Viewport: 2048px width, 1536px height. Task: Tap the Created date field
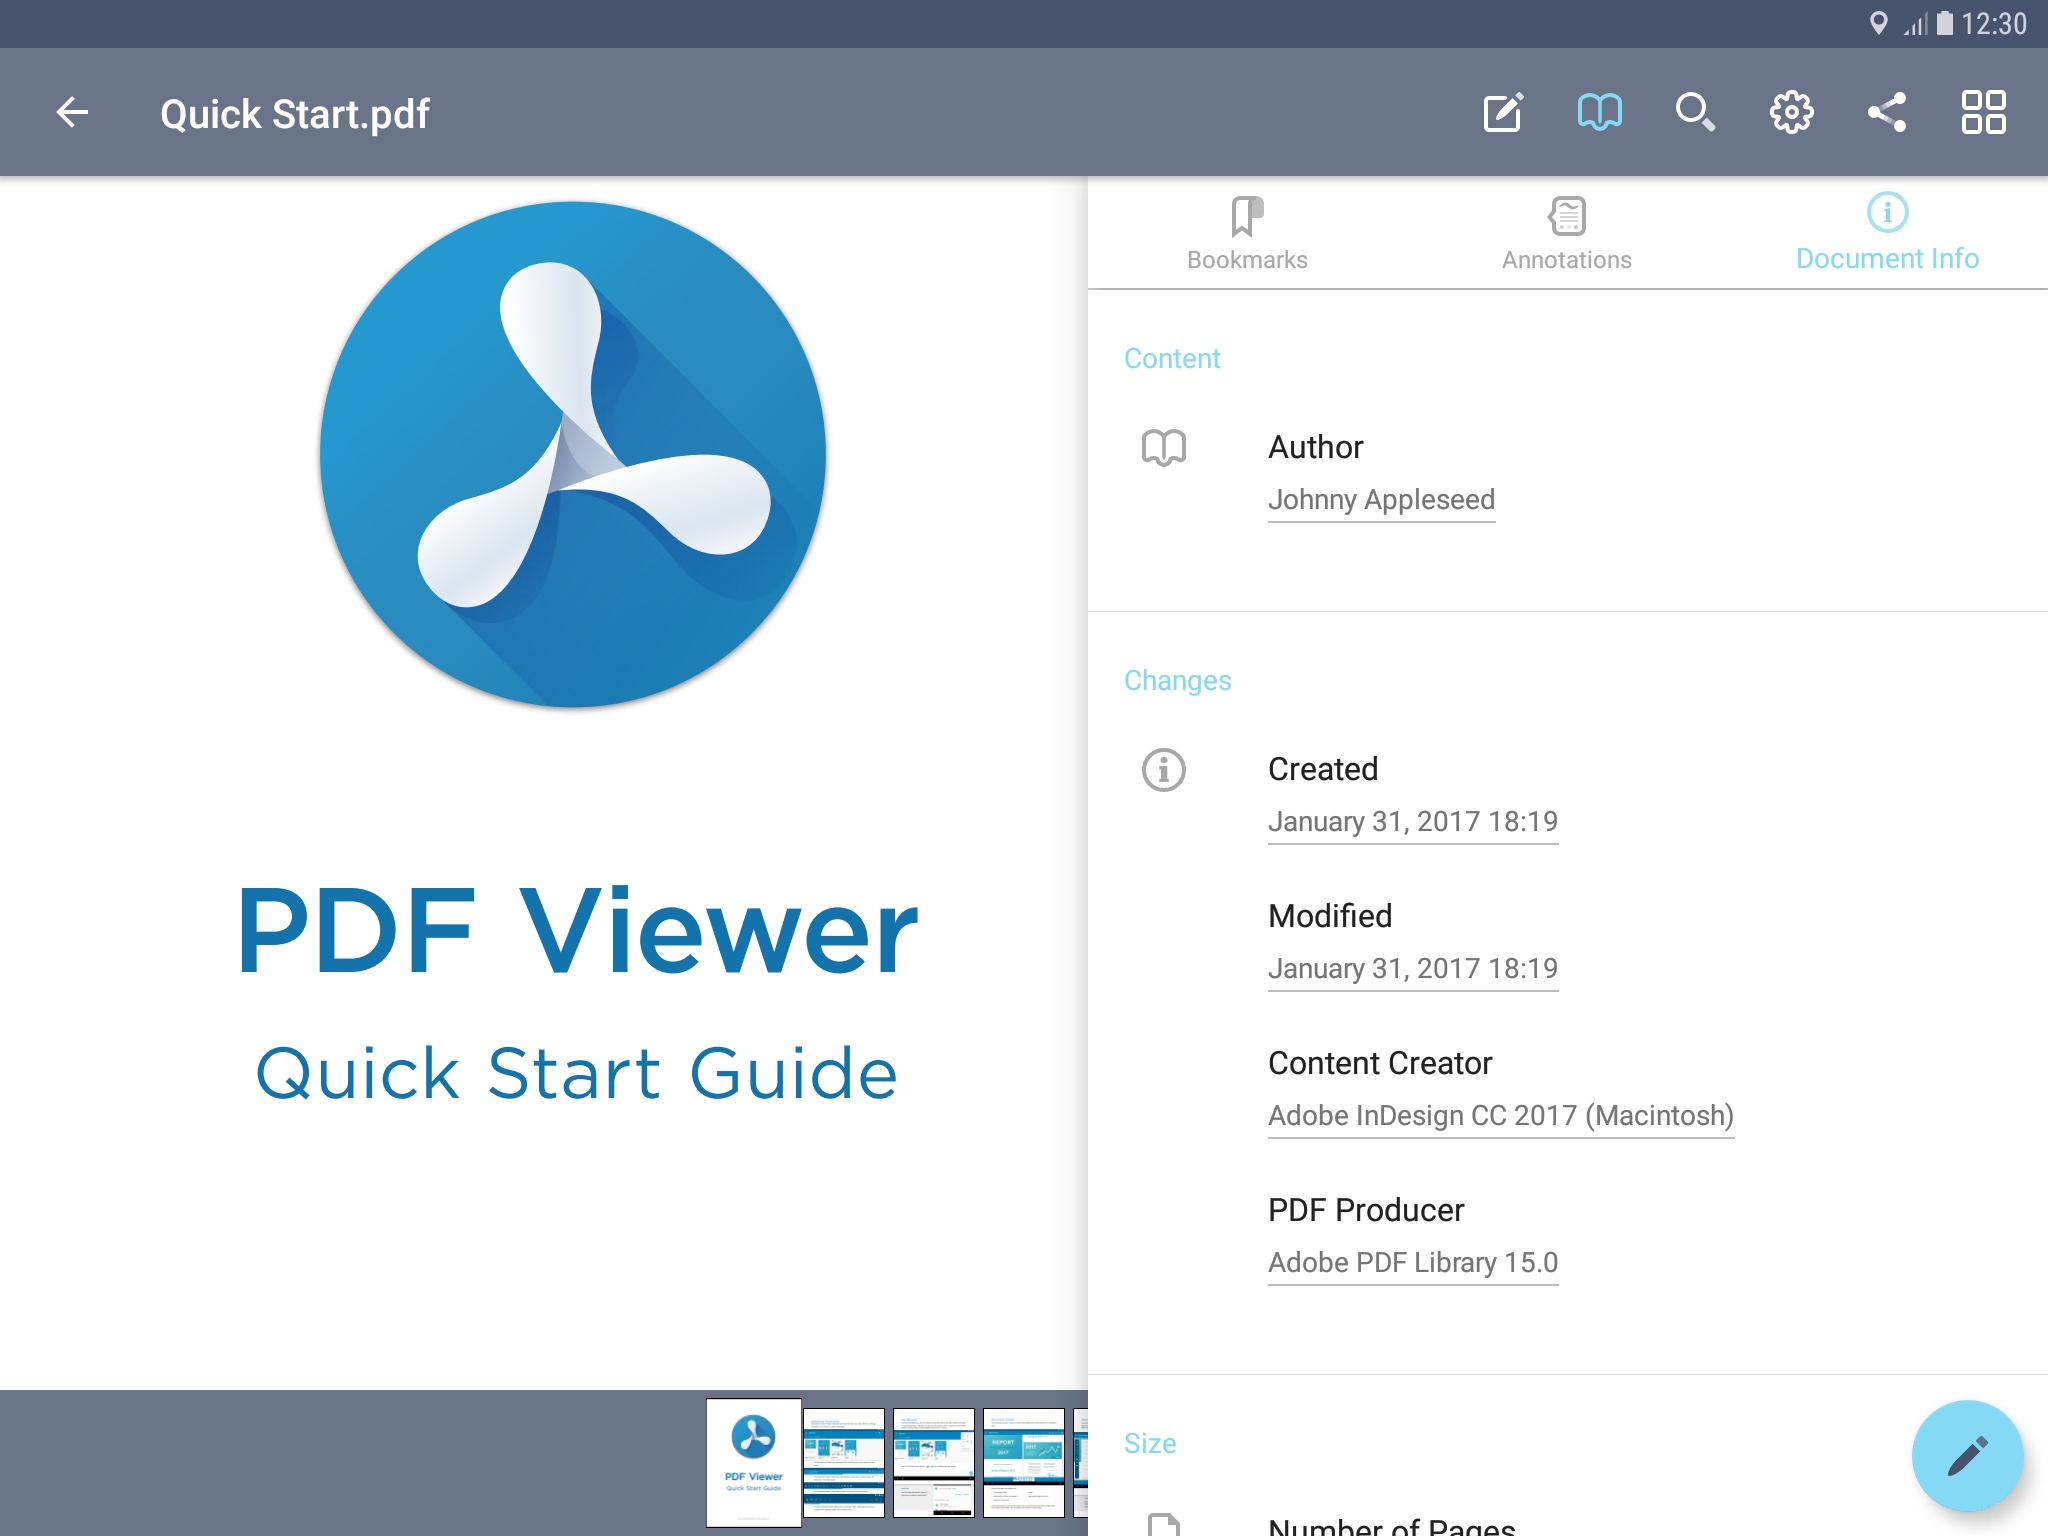[x=1412, y=821]
